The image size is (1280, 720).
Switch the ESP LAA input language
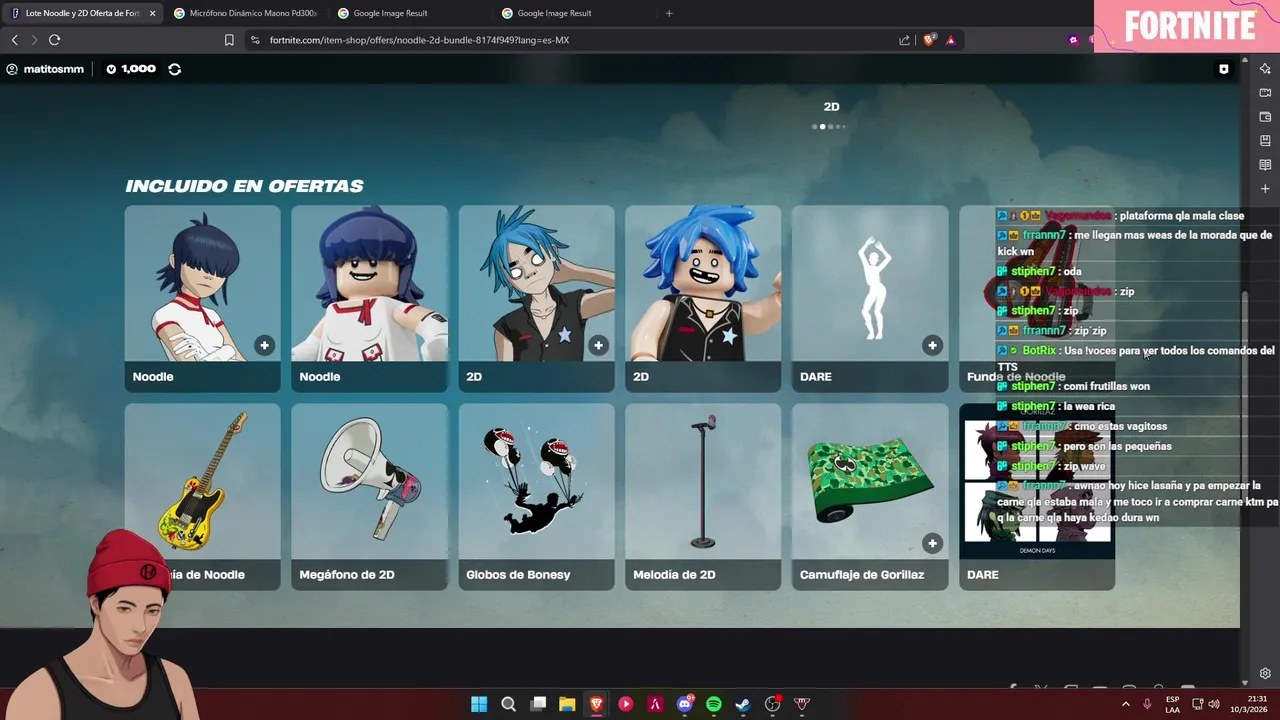pos(1172,704)
